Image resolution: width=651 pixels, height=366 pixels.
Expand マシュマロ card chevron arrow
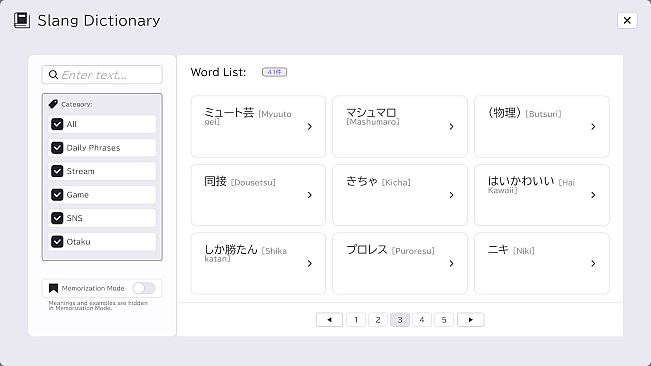pos(452,127)
